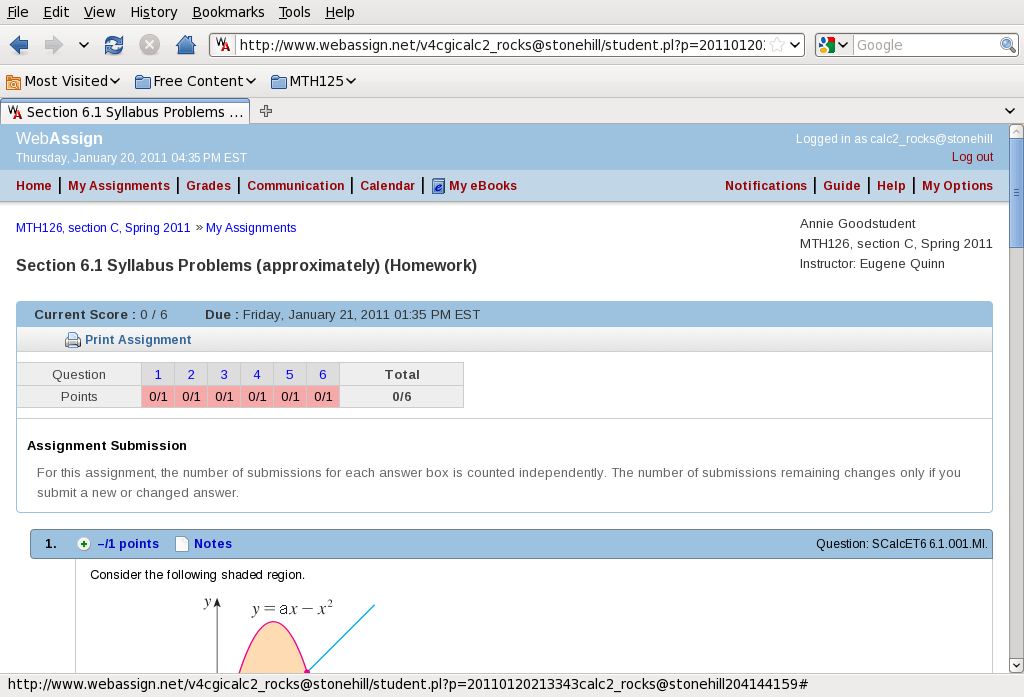Open the Tools menu in the menu bar
Viewport: 1024px width, 697px height.
point(294,12)
